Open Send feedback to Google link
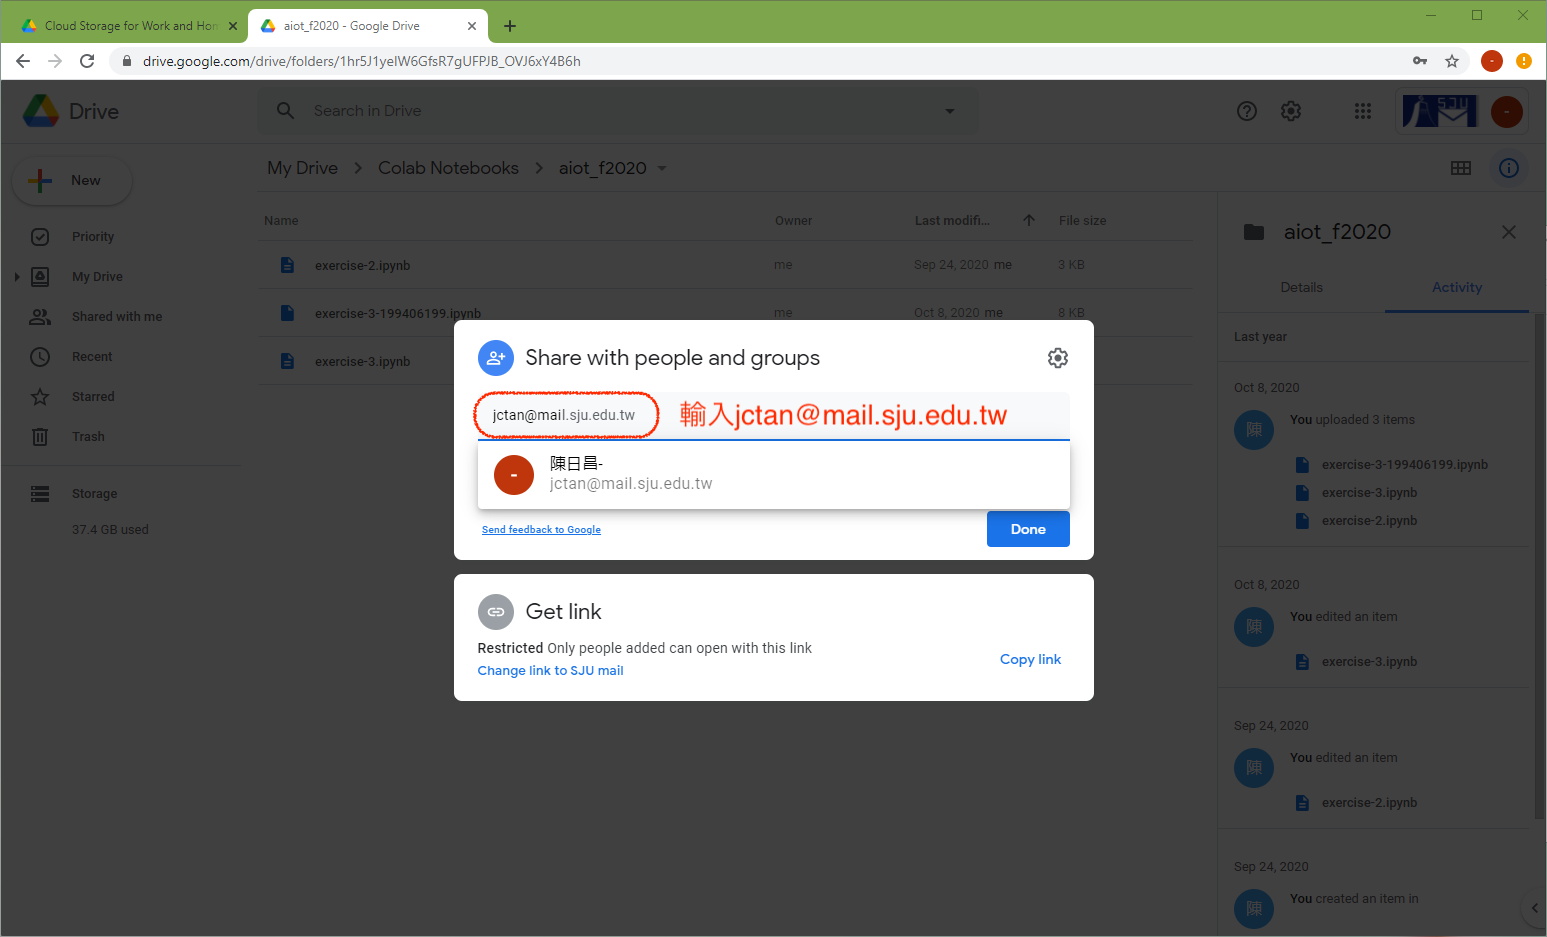The height and width of the screenshot is (937, 1547). coord(541,530)
